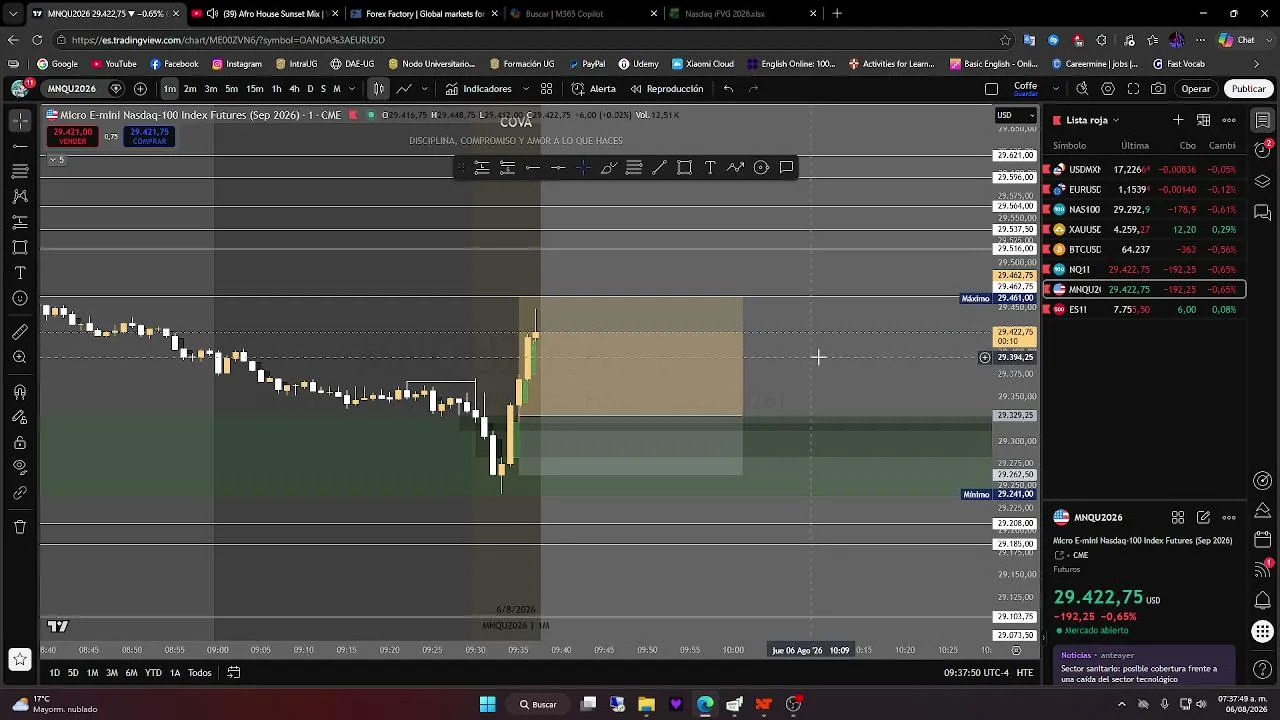Select the trend line icon in floating toolbar

pos(659,168)
